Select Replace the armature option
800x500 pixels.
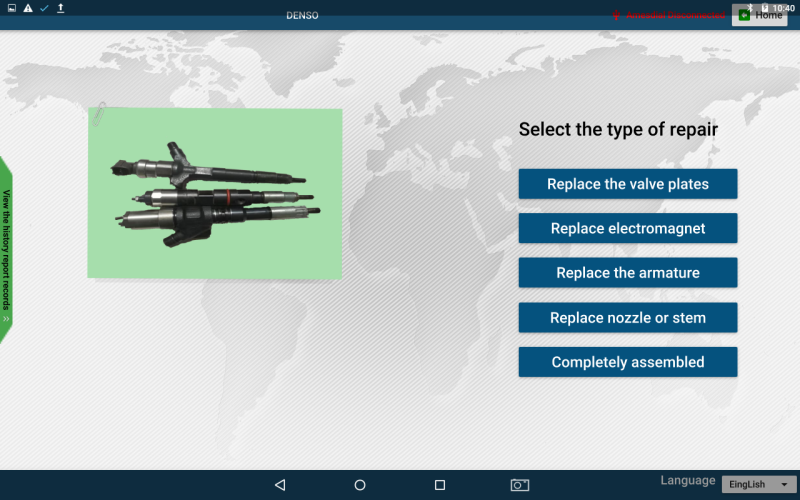point(628,273)
